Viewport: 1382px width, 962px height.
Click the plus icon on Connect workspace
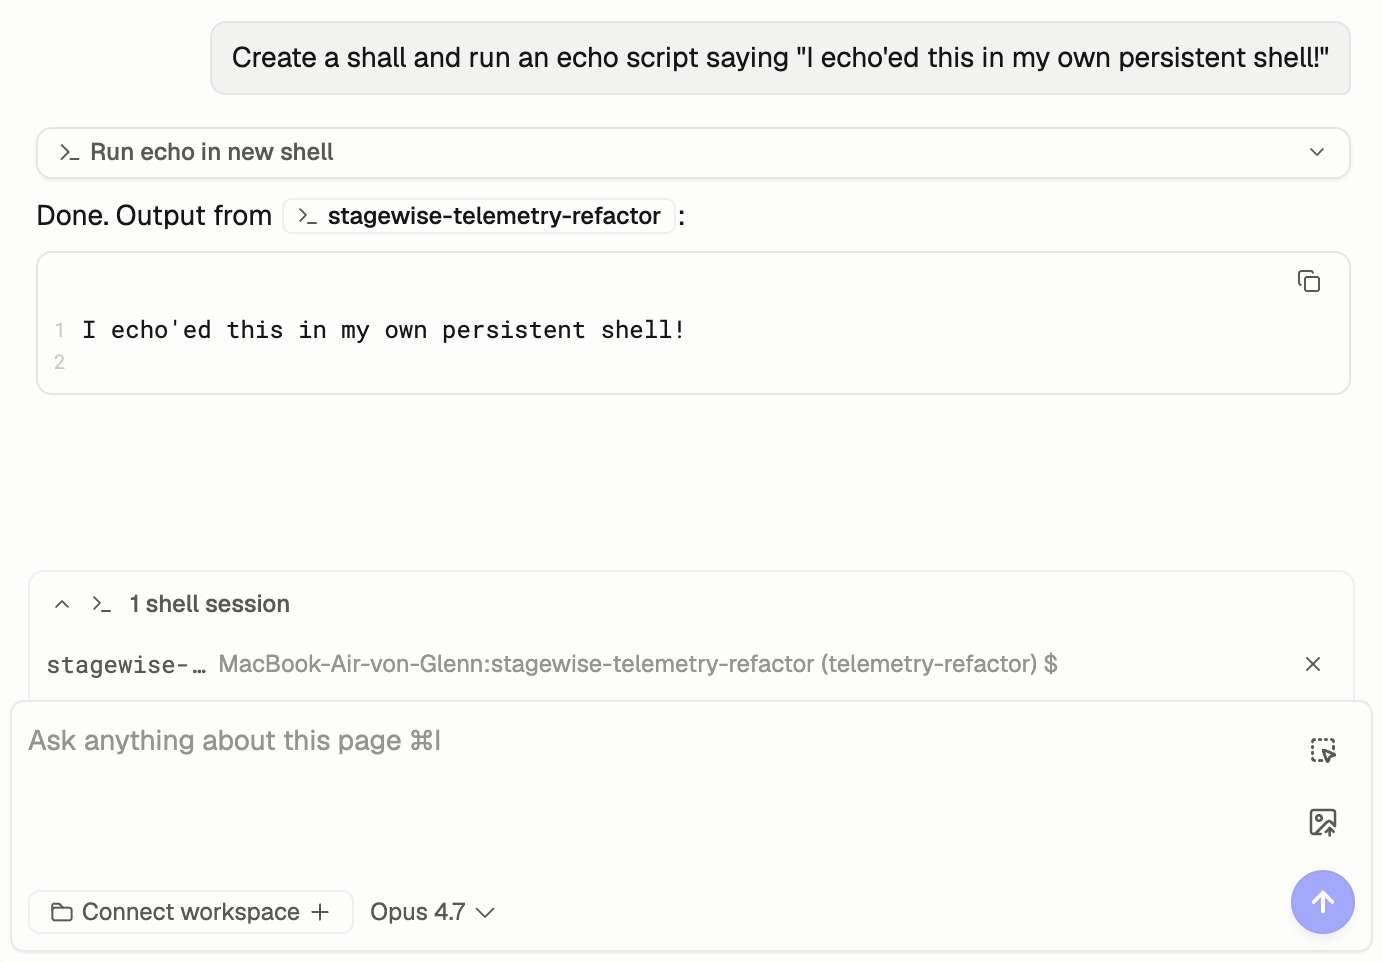[320, 912]
